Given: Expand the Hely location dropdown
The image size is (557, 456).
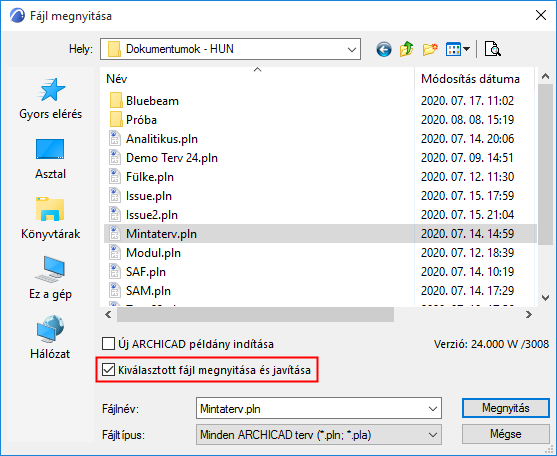Looking at the screenshot, I should coord(352,49).
